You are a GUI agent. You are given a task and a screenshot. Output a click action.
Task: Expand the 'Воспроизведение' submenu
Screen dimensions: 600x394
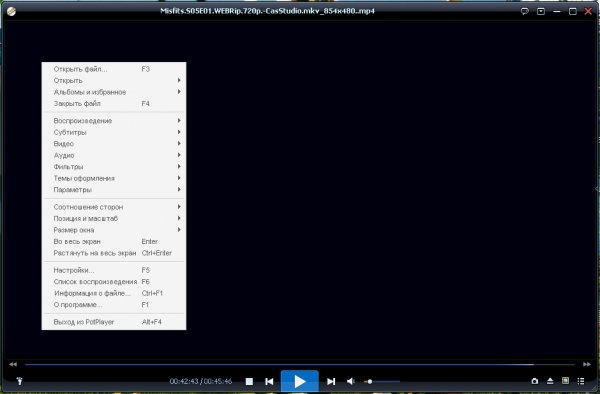pos(114,121)
